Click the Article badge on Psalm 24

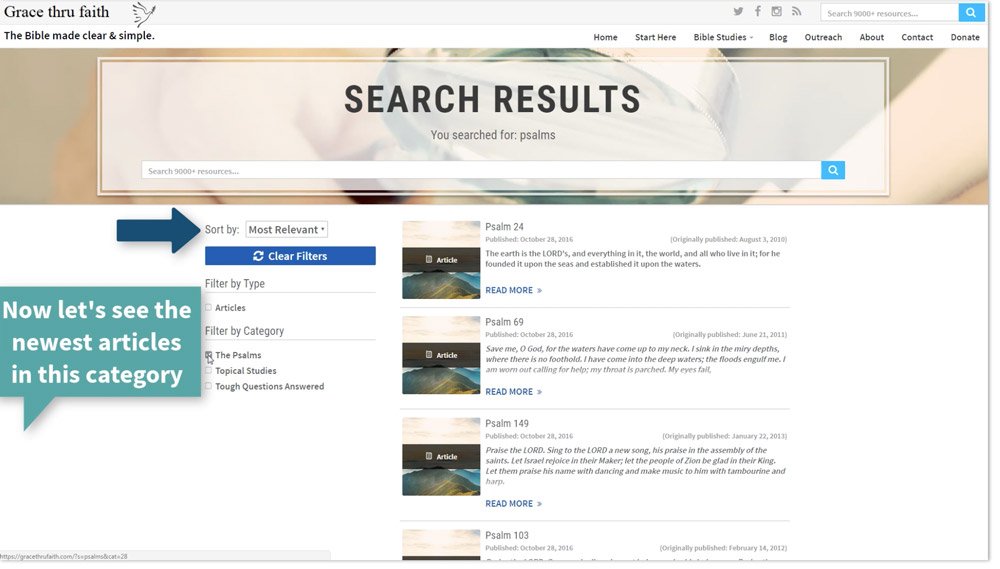point(441,260)
